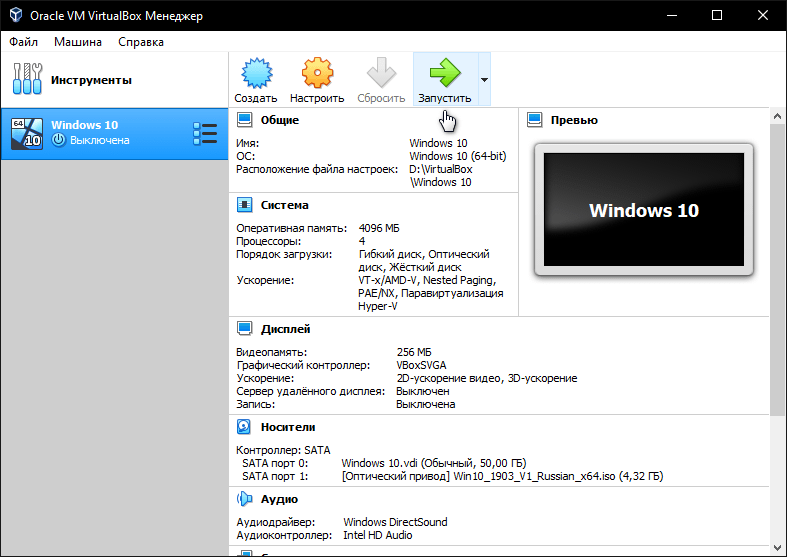
Task: Click the Оперативная память label
Action: tap(292, 228)
